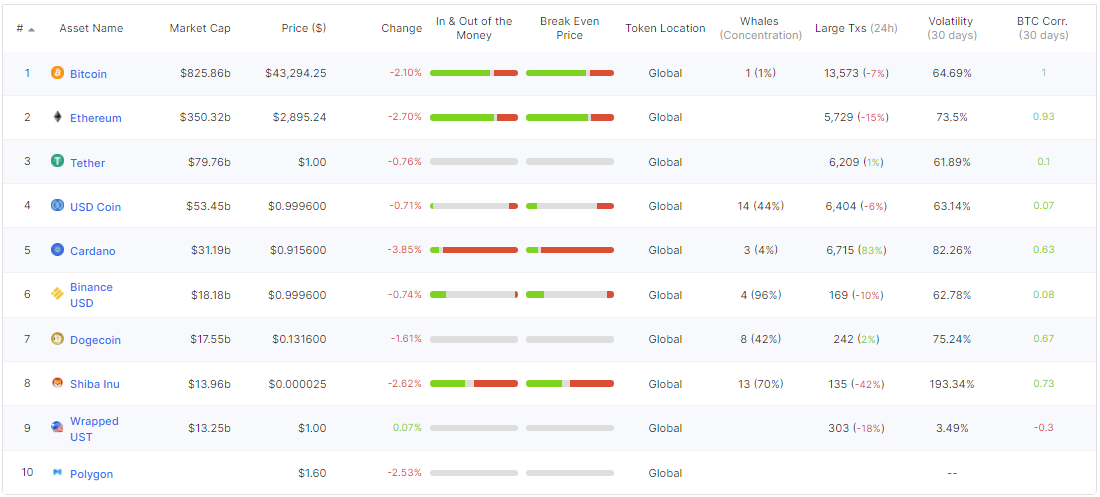Click the Dogecoin logo icon
This screenshot has height=497, width=1100.
pyautogui.click(x=57, y=339)
